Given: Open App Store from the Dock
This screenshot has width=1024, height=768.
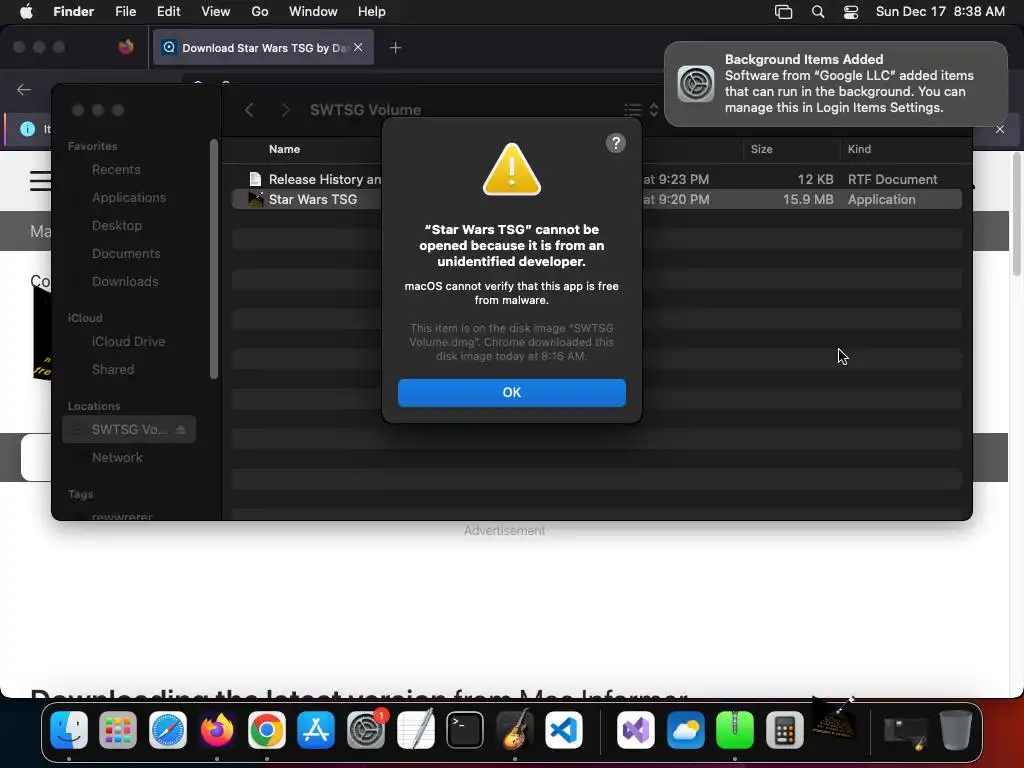Looking at the screenshot, I should click(316, 729).
